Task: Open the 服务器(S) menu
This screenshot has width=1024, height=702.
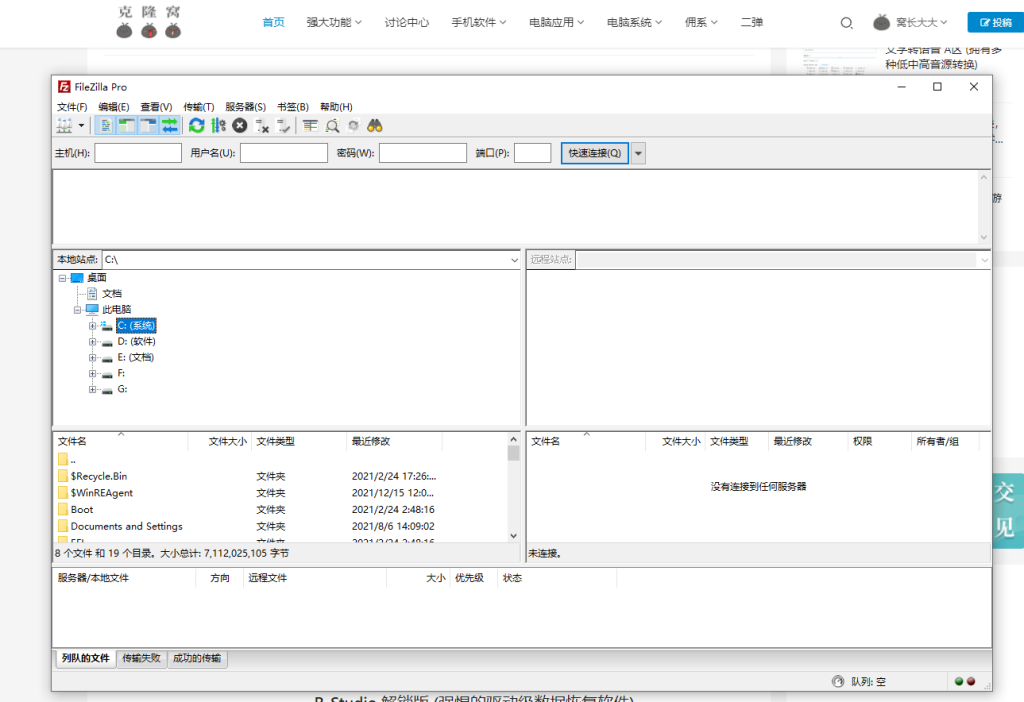Action: [246, 106]
